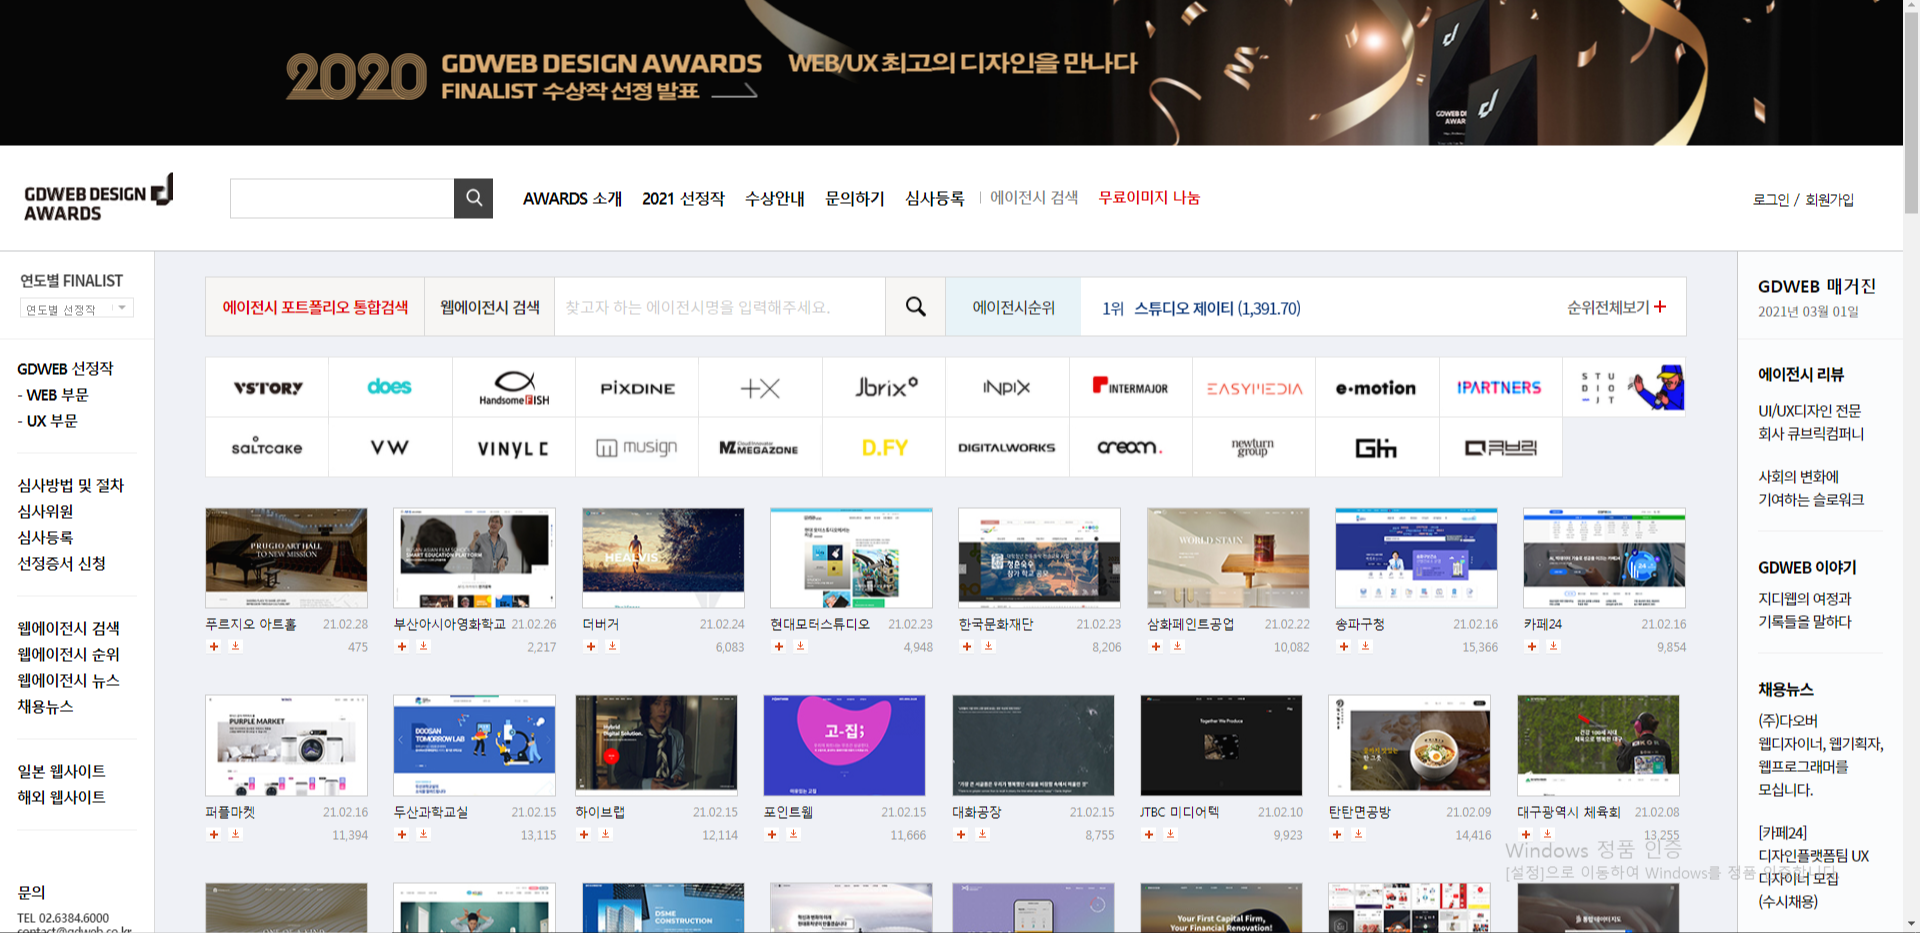
Task: Click the download icon under 더버거
Action: click(x=612, y=646)
